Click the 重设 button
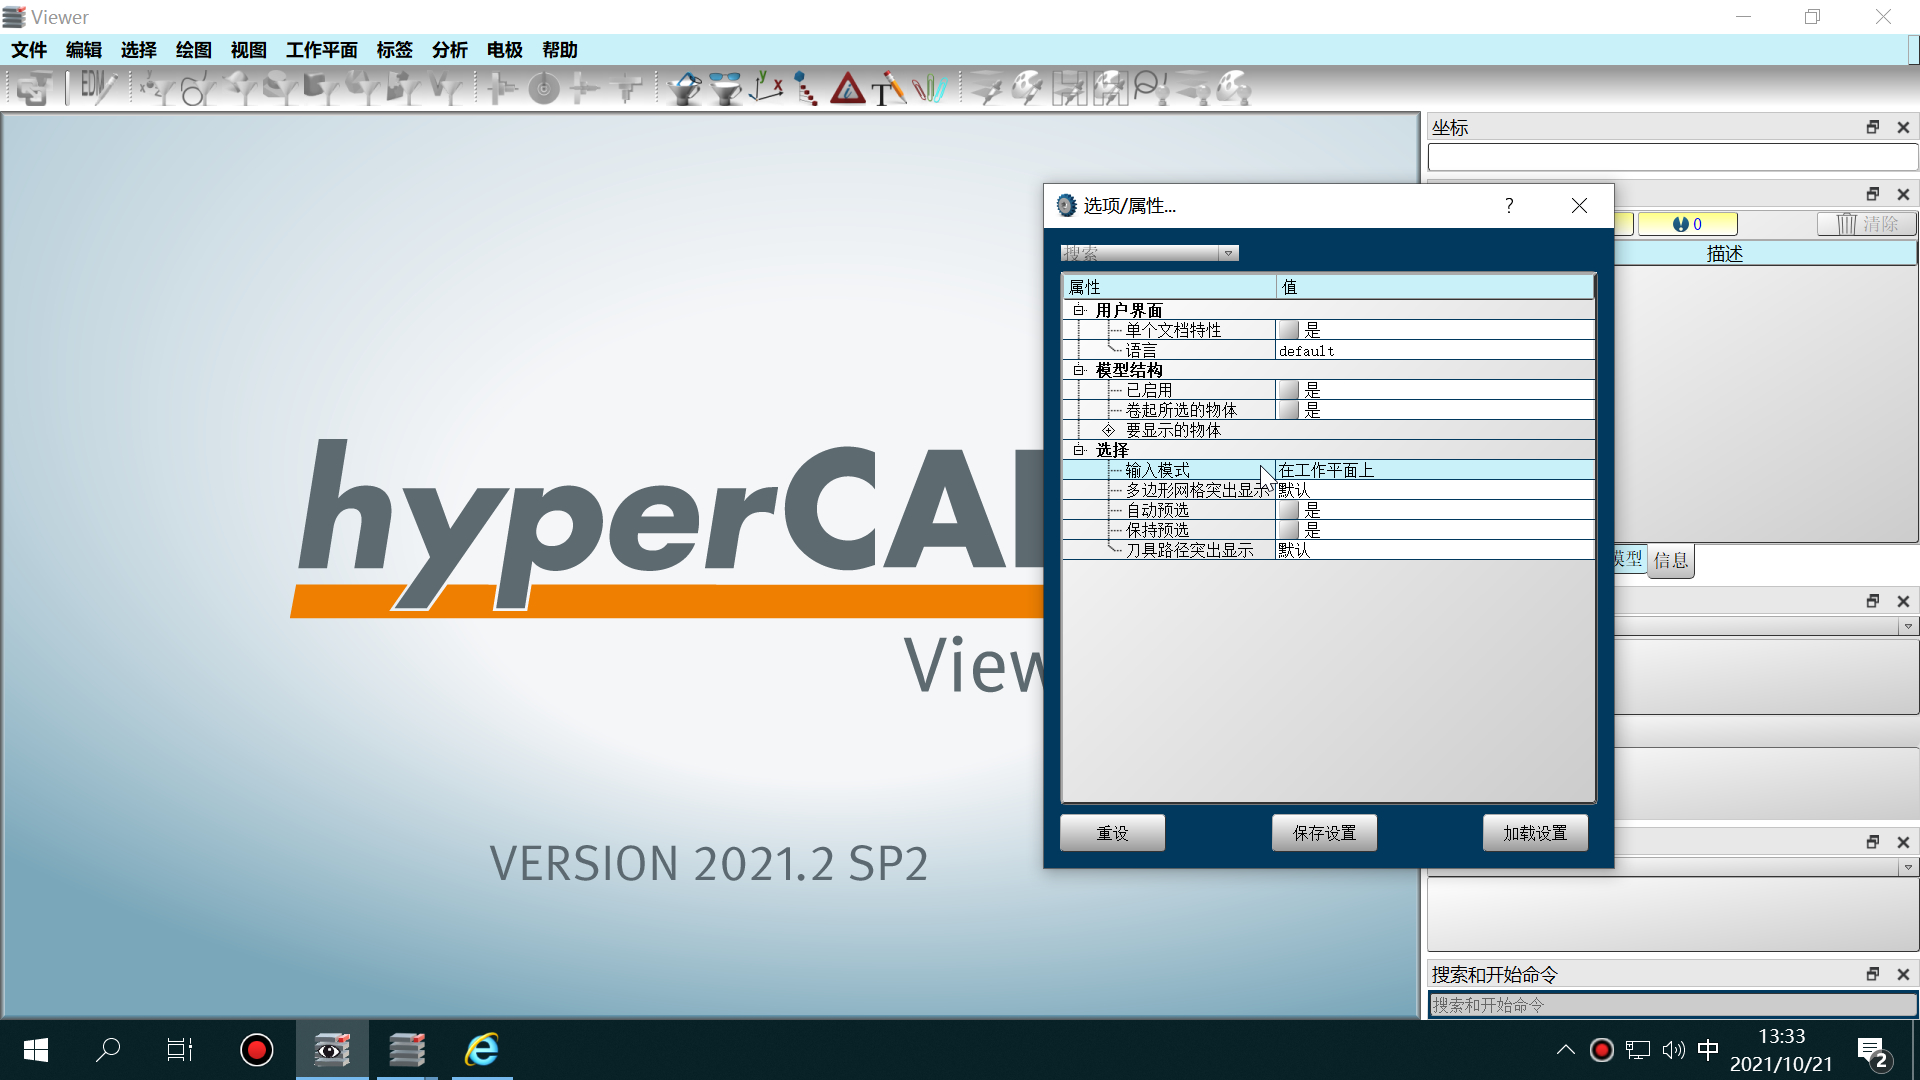Screen dimensions: 1920x1080 point(1112,833)
